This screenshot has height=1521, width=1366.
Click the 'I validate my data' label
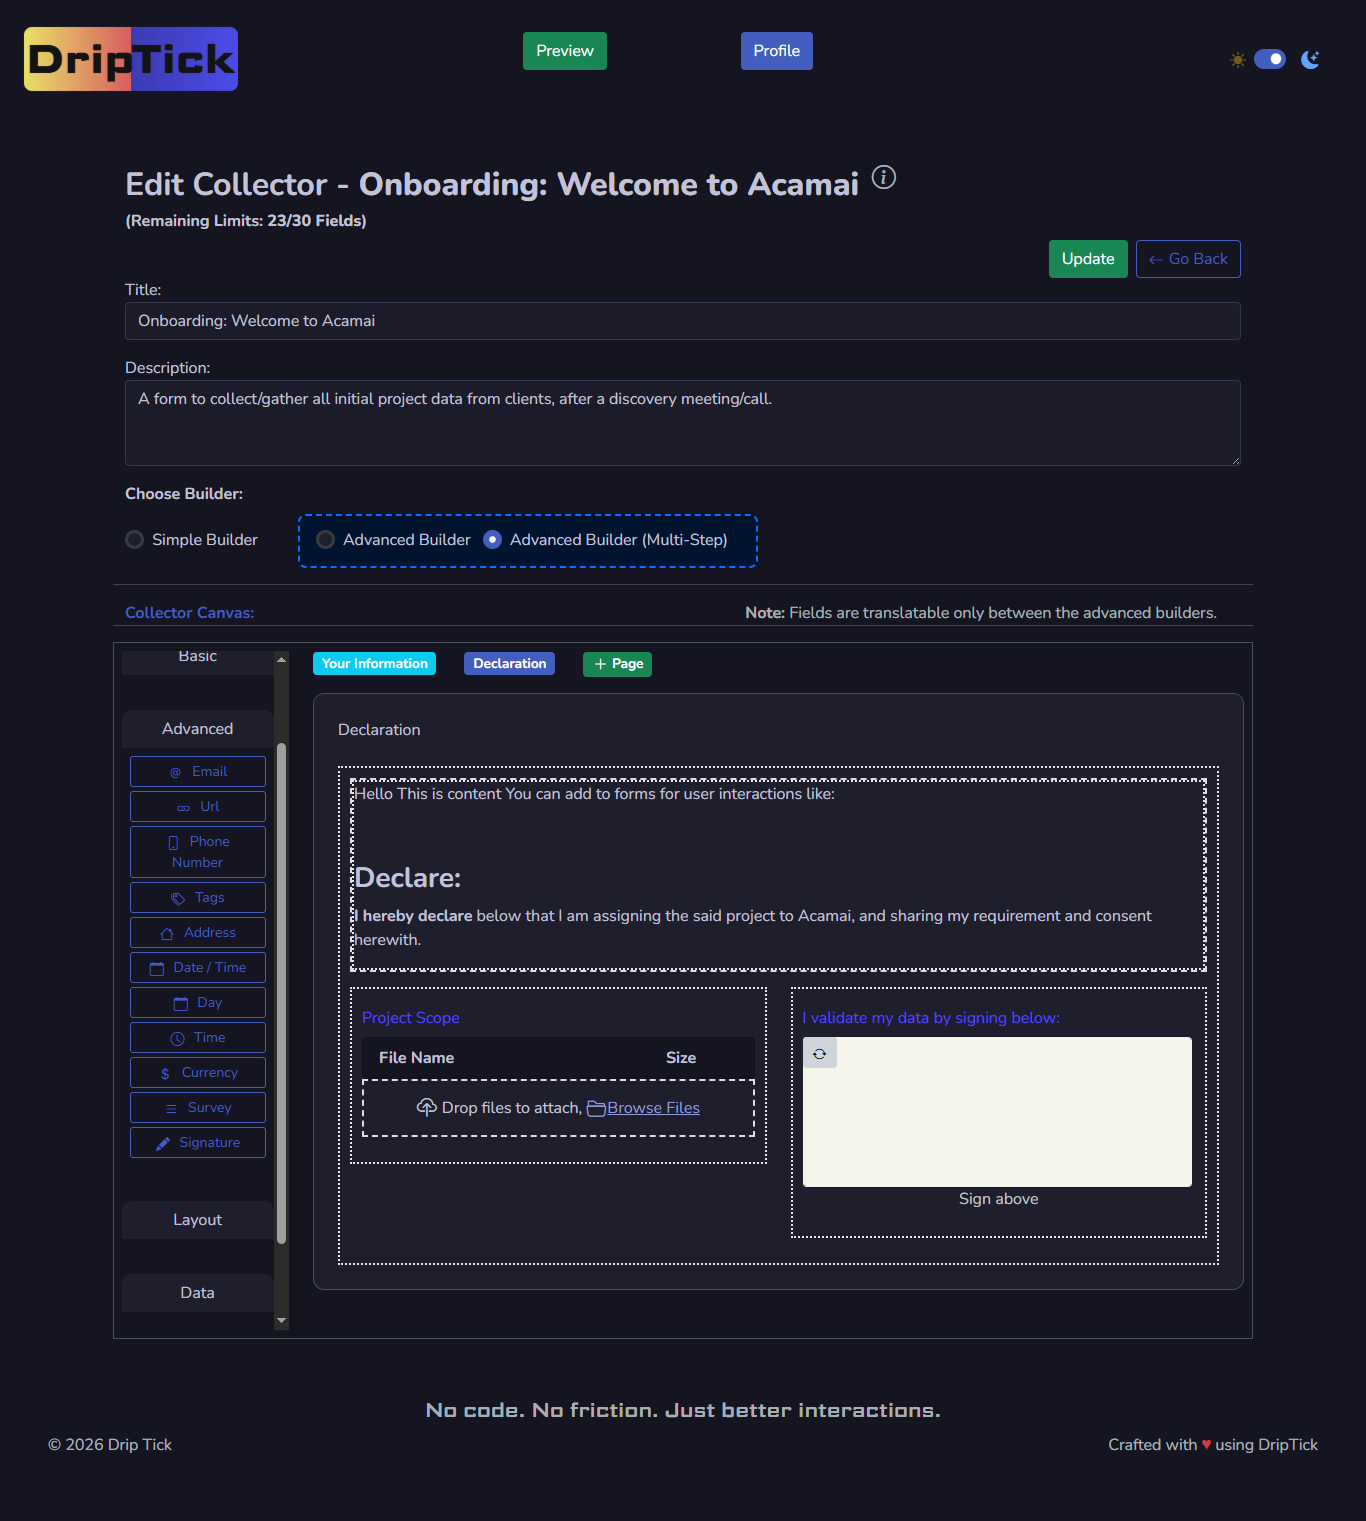coord(931,1018)
